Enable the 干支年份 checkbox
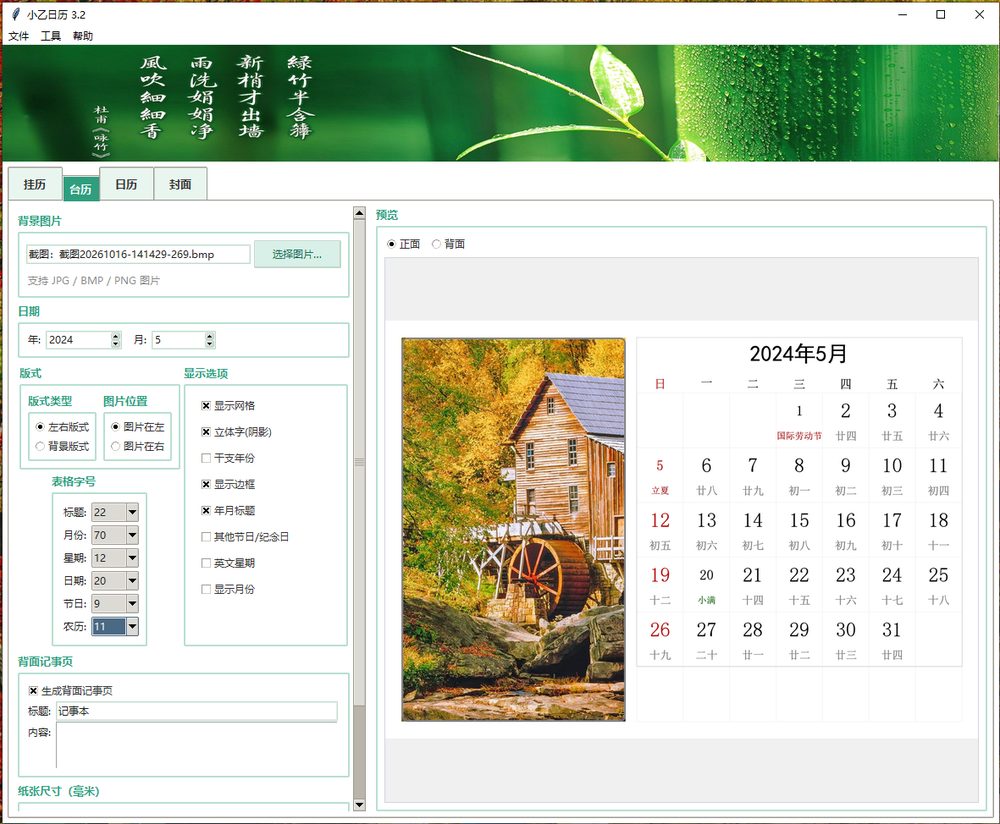 point(206,458)
